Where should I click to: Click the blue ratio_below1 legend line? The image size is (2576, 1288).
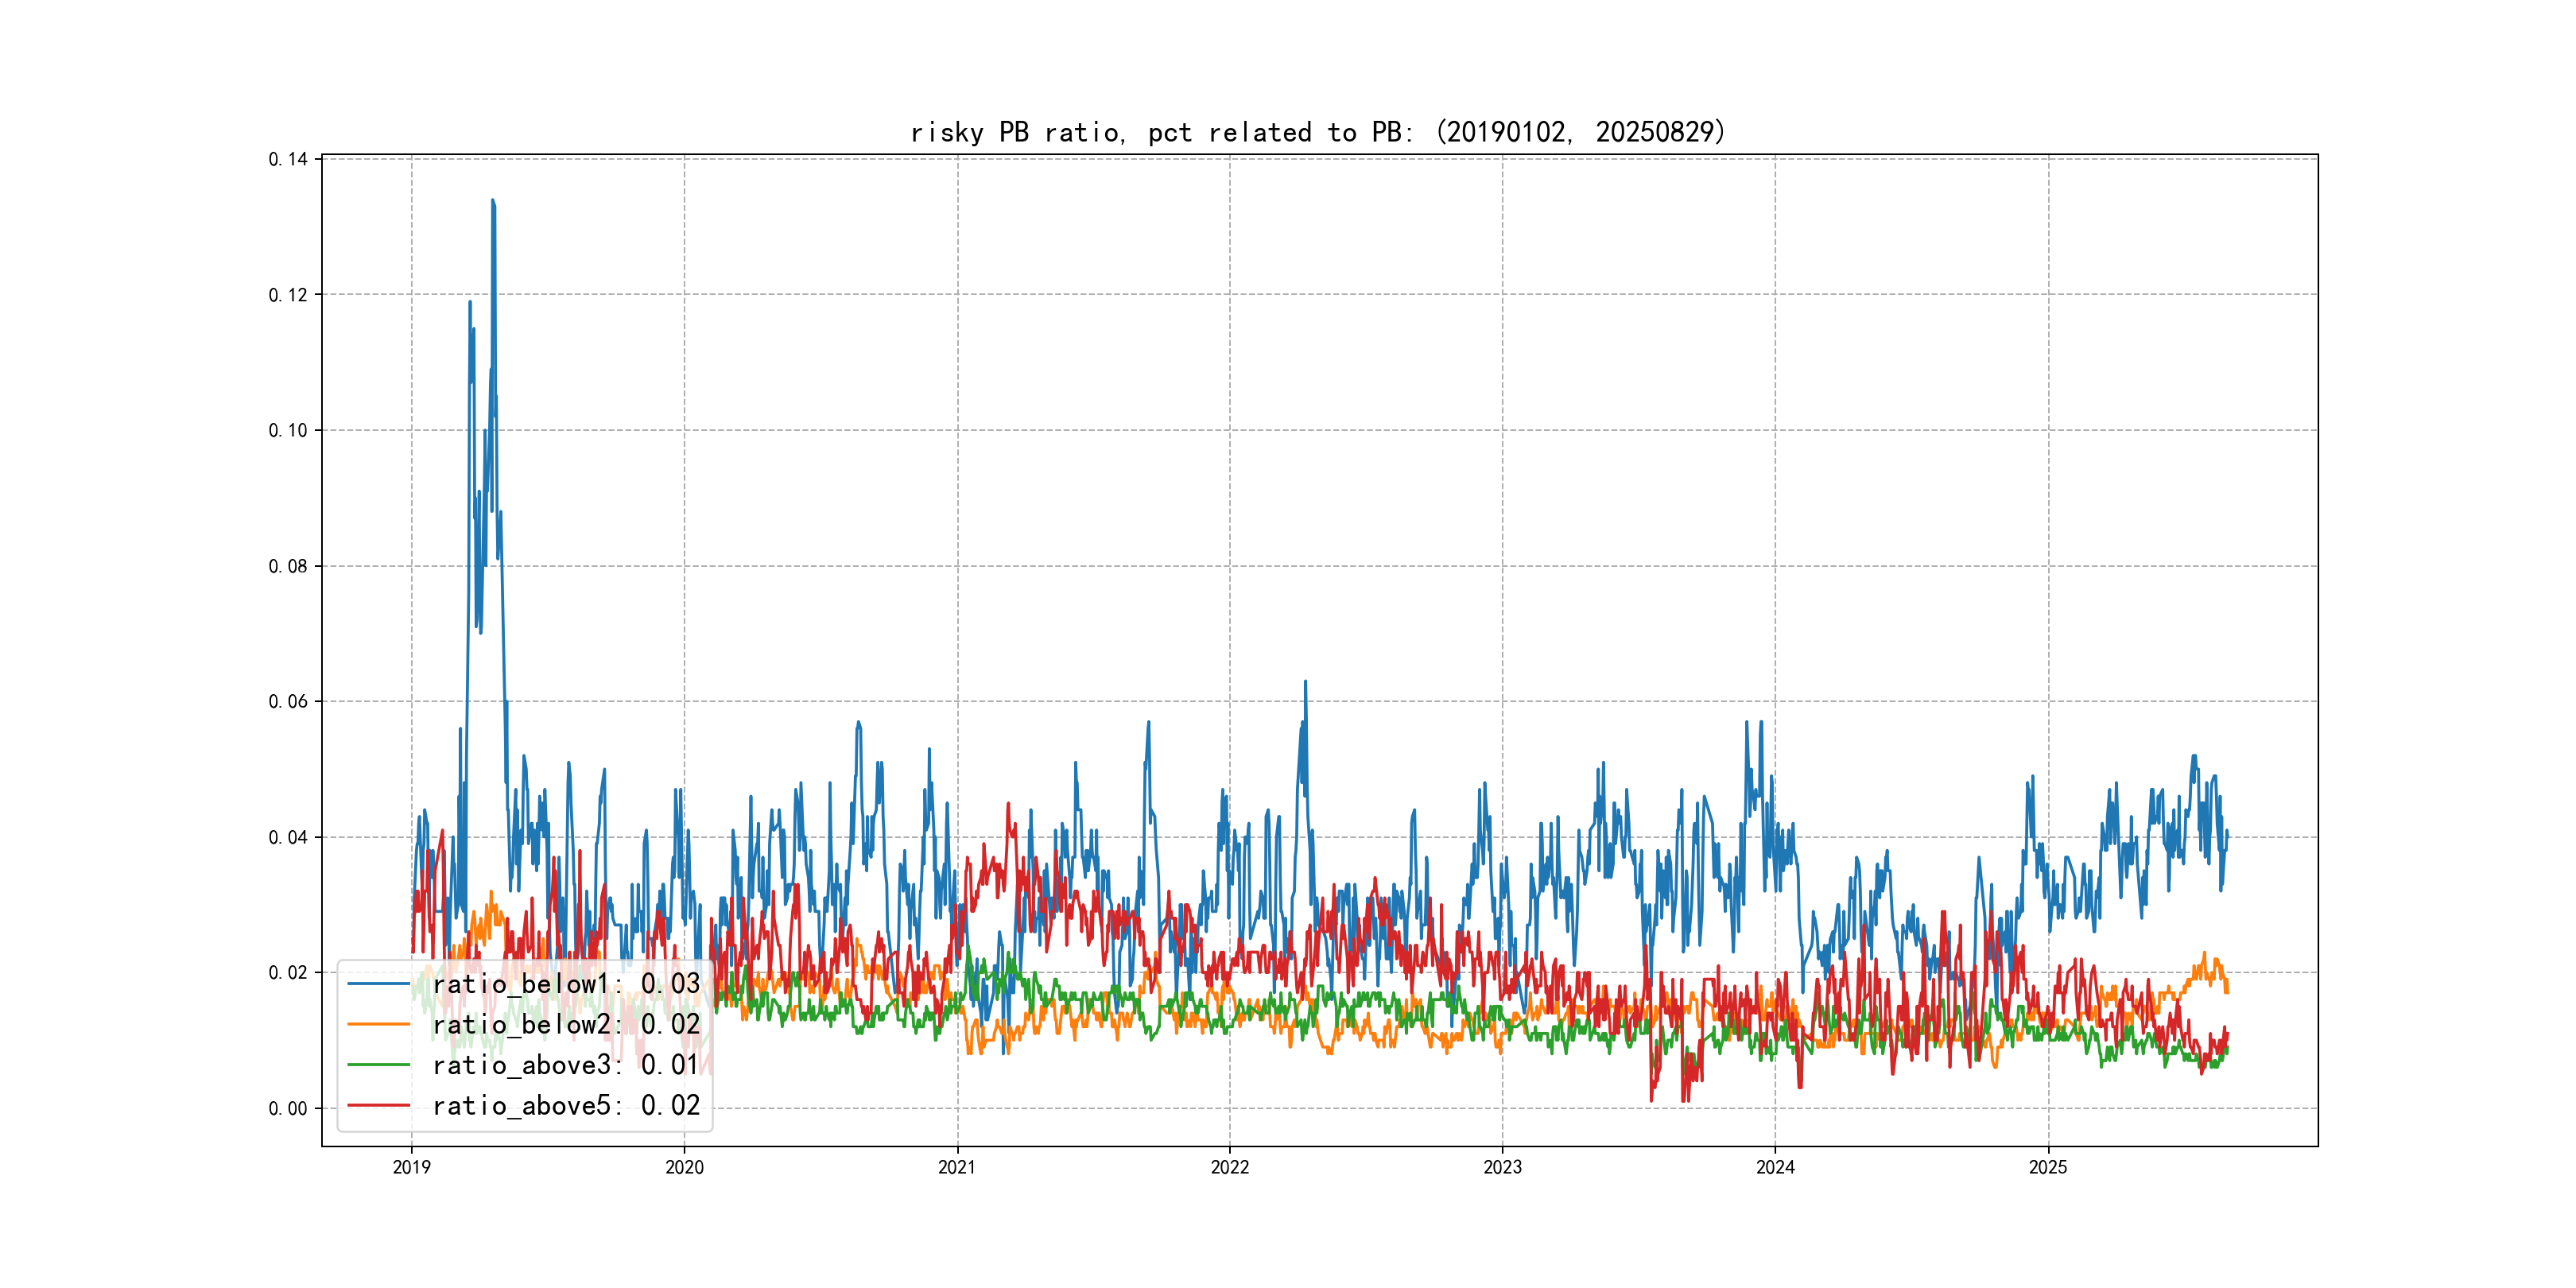(x=378, y=984)
